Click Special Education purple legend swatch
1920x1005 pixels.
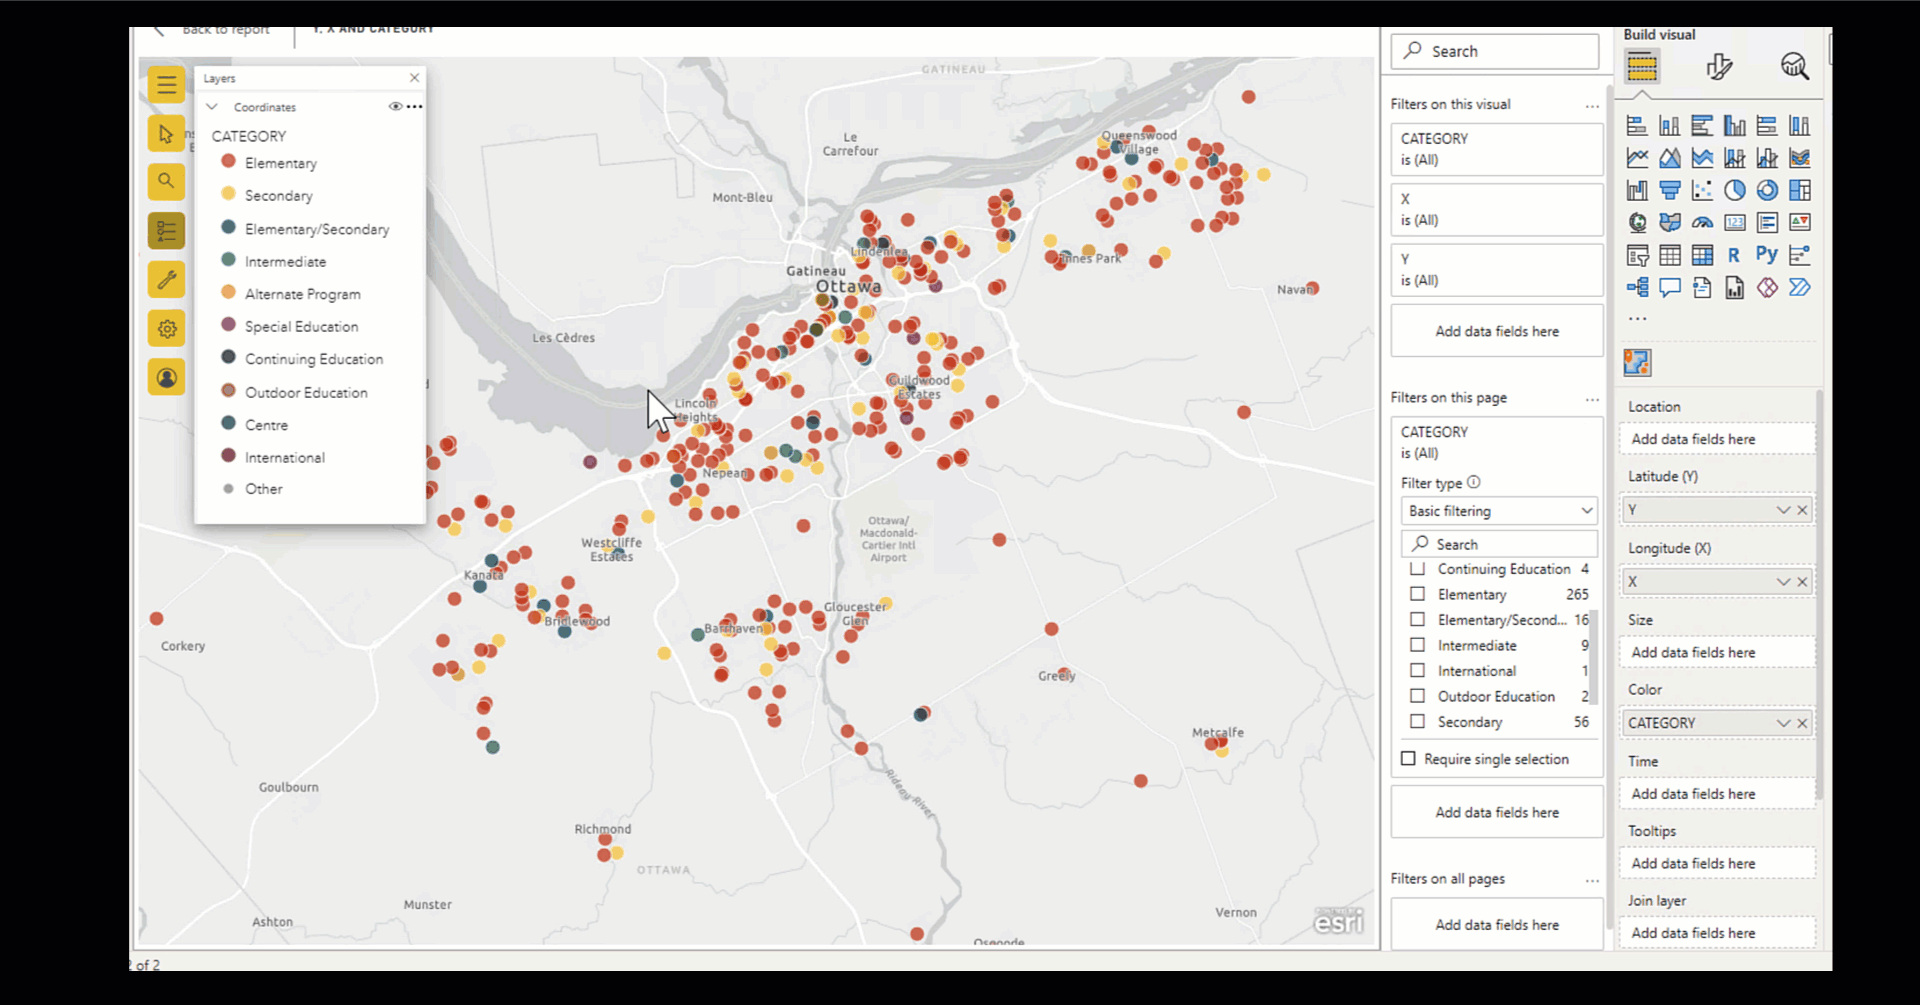(x=228, y=325)
